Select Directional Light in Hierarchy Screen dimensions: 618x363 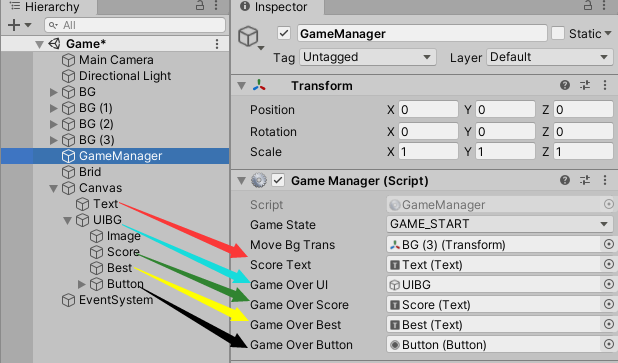click(x=125, y=76)
